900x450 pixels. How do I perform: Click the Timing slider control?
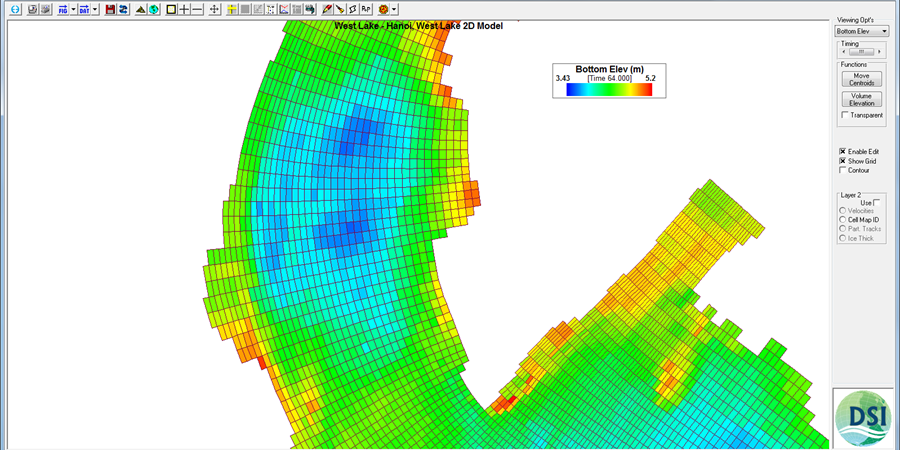coord(861,52)
